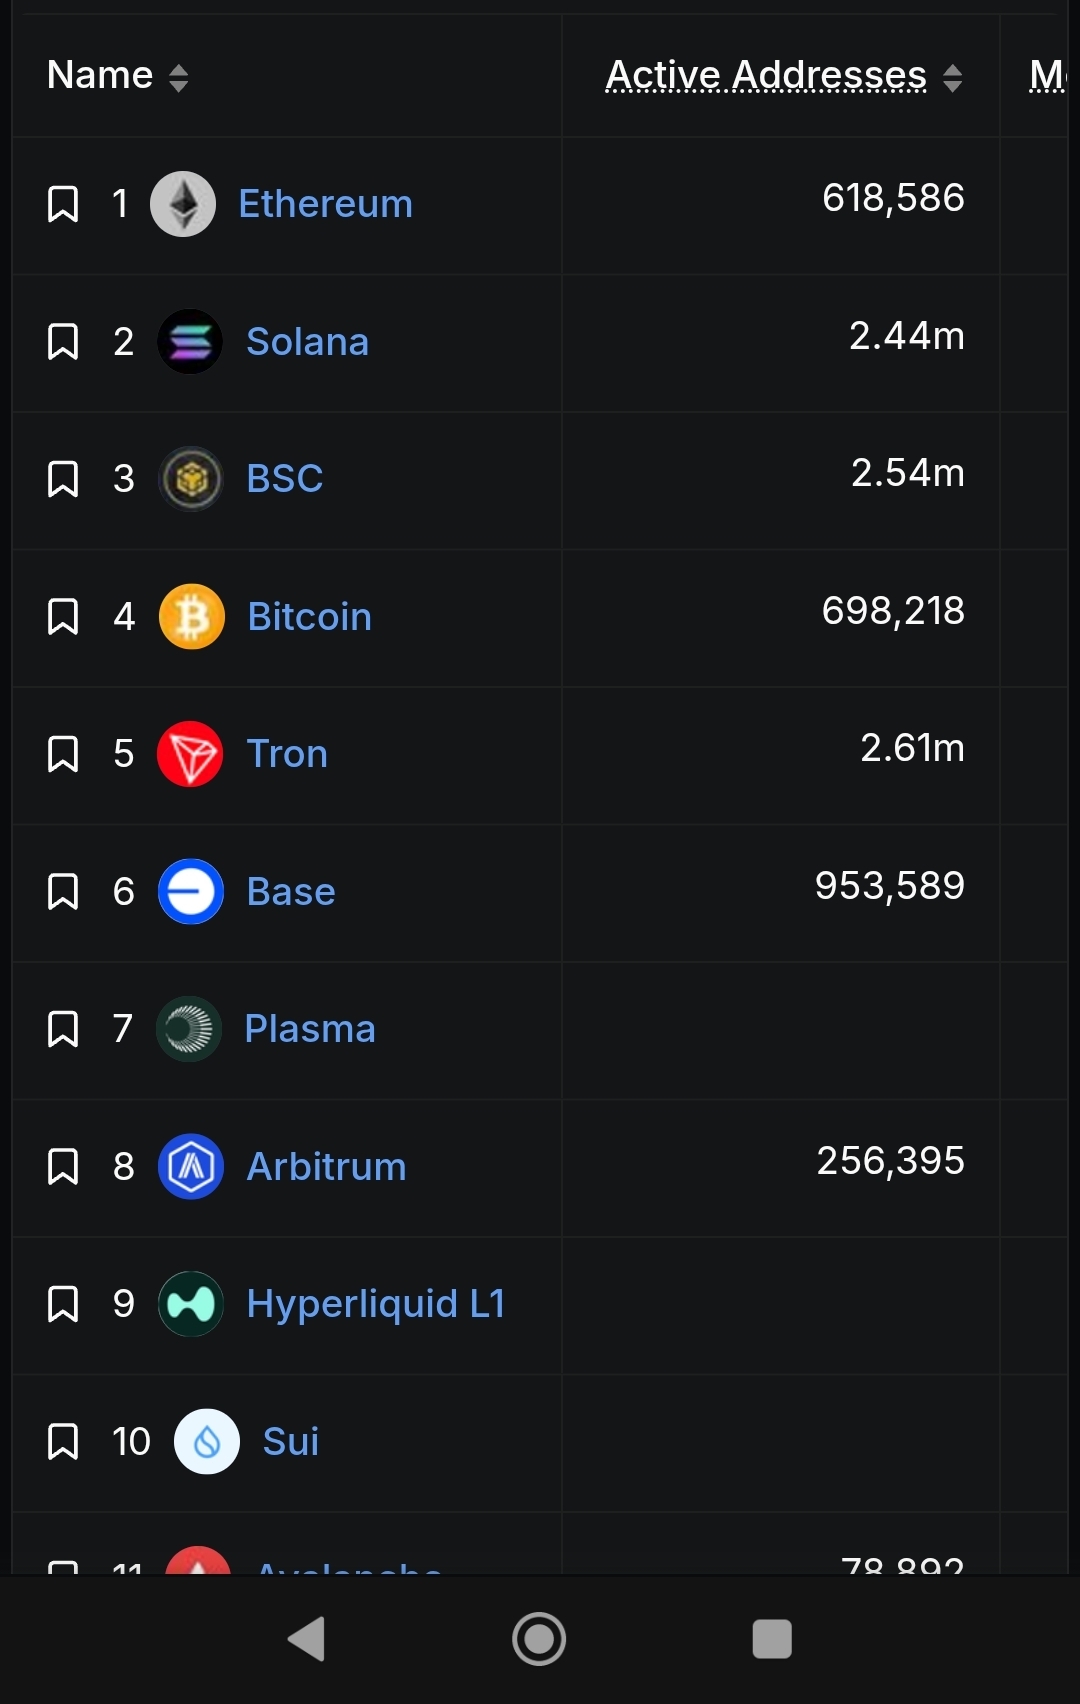Toggle the bookmark for Bitcoin
Viewport: 1080px width, 1704px height.
click(x=63, y=617)
